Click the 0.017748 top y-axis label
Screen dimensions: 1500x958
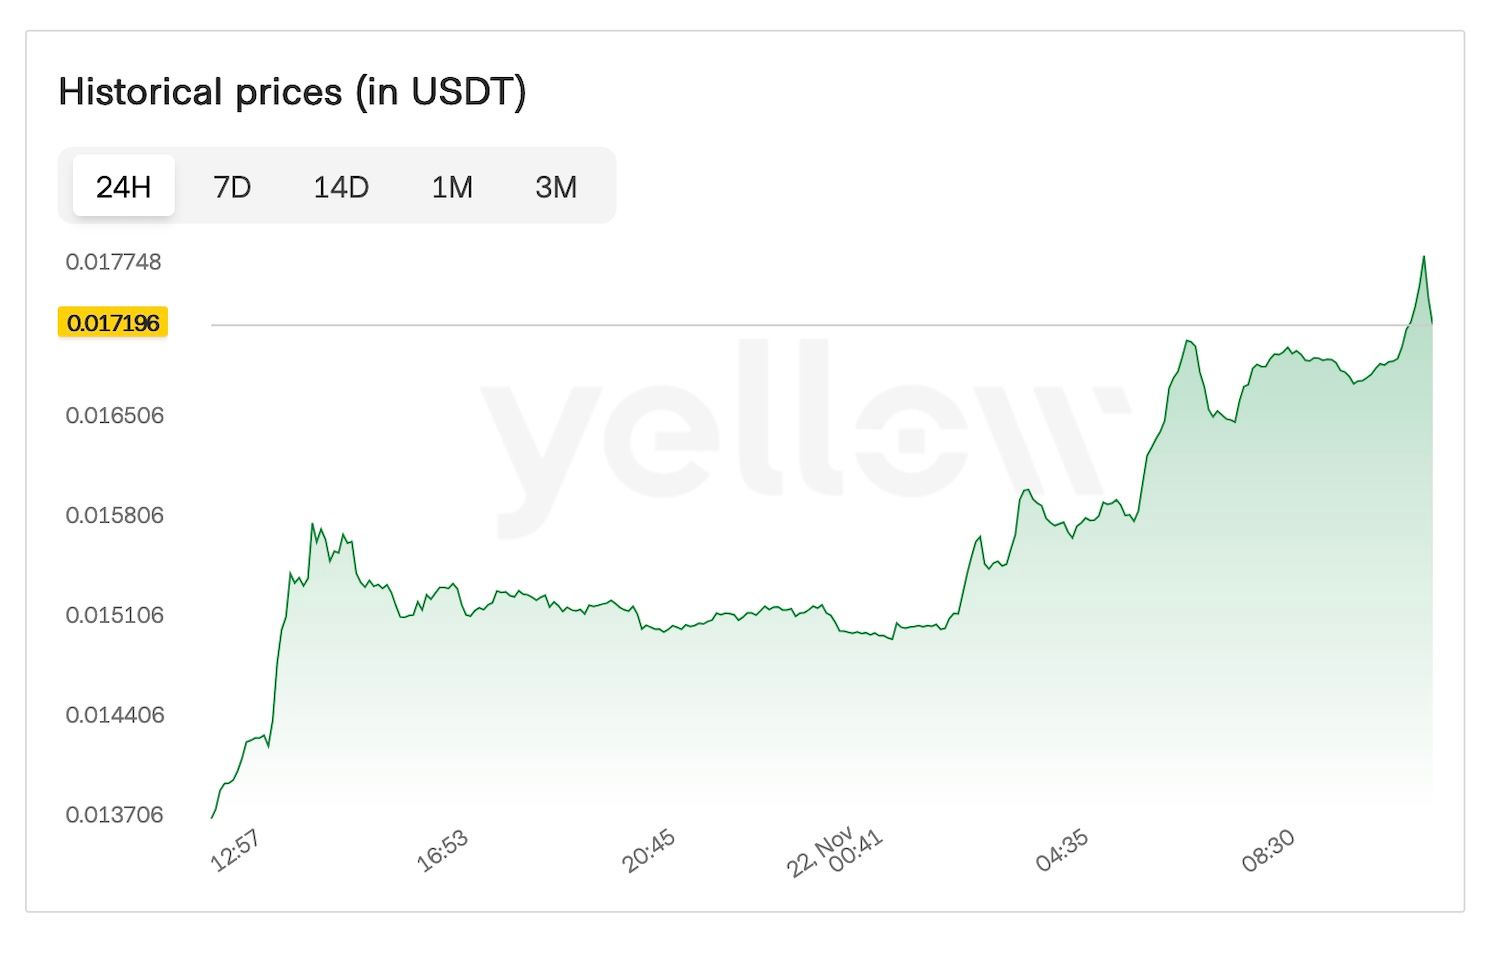(113, 262)
